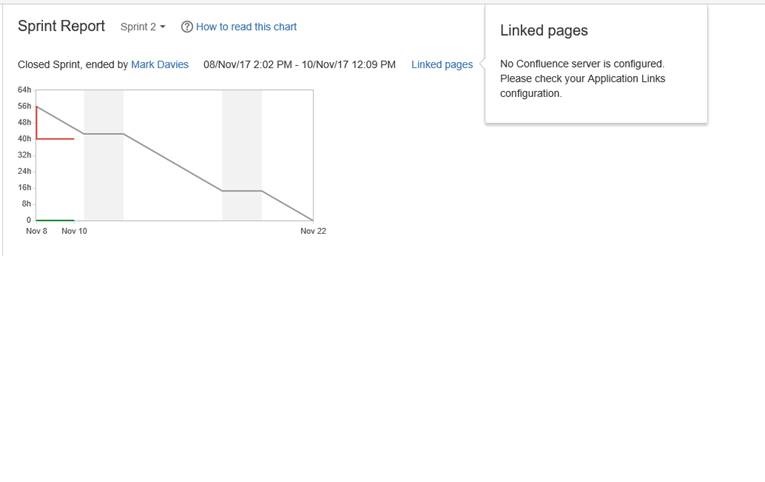Select the Sprint Report heading text
The height and width of the screenshot is (482, 765).
click(61, 26)
